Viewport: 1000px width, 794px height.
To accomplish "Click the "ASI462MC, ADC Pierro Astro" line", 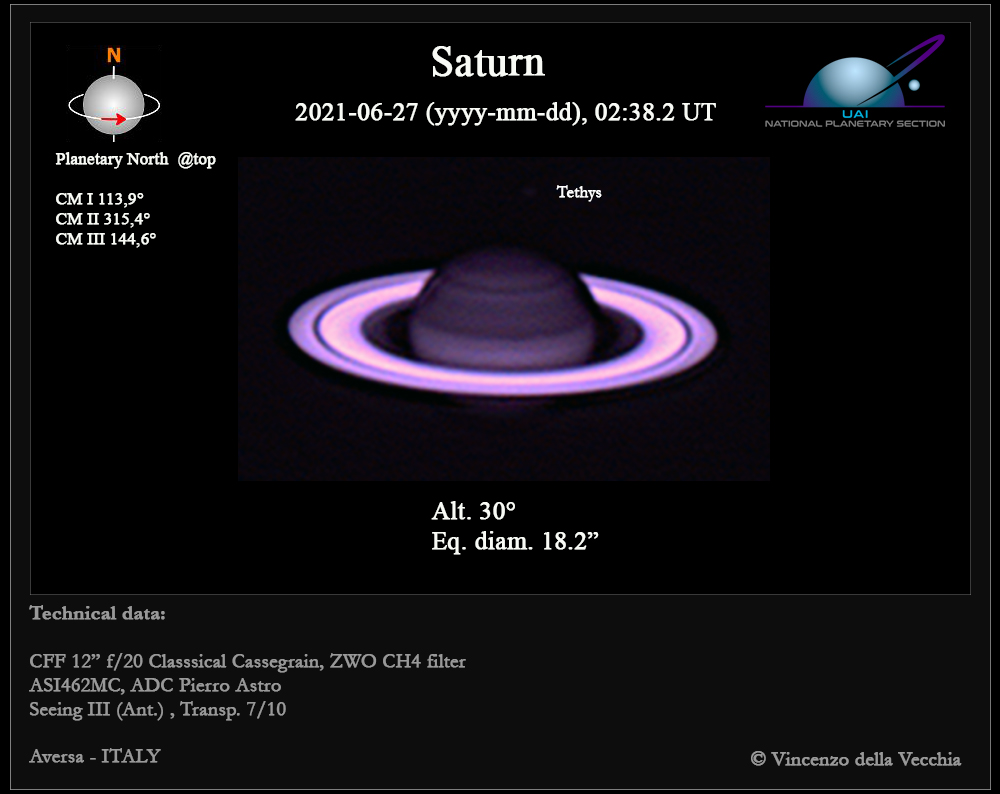I will coord(155,685).
